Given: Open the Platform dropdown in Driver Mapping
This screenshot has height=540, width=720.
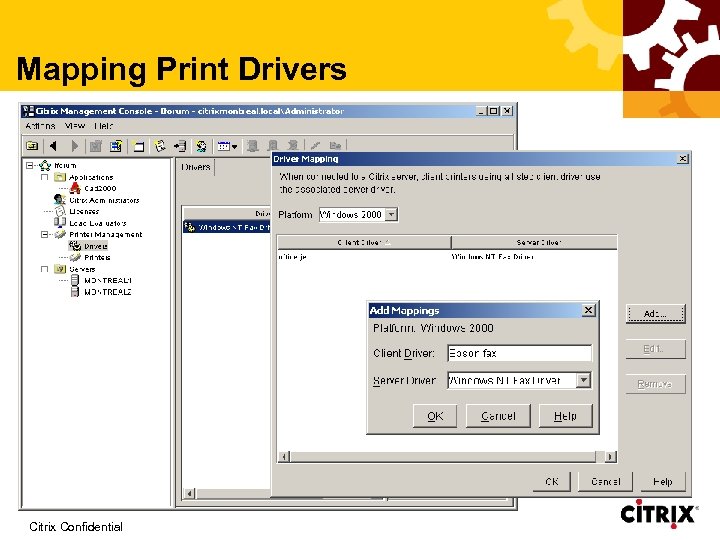Looking at the screenshot, I should tap(391, 214).
